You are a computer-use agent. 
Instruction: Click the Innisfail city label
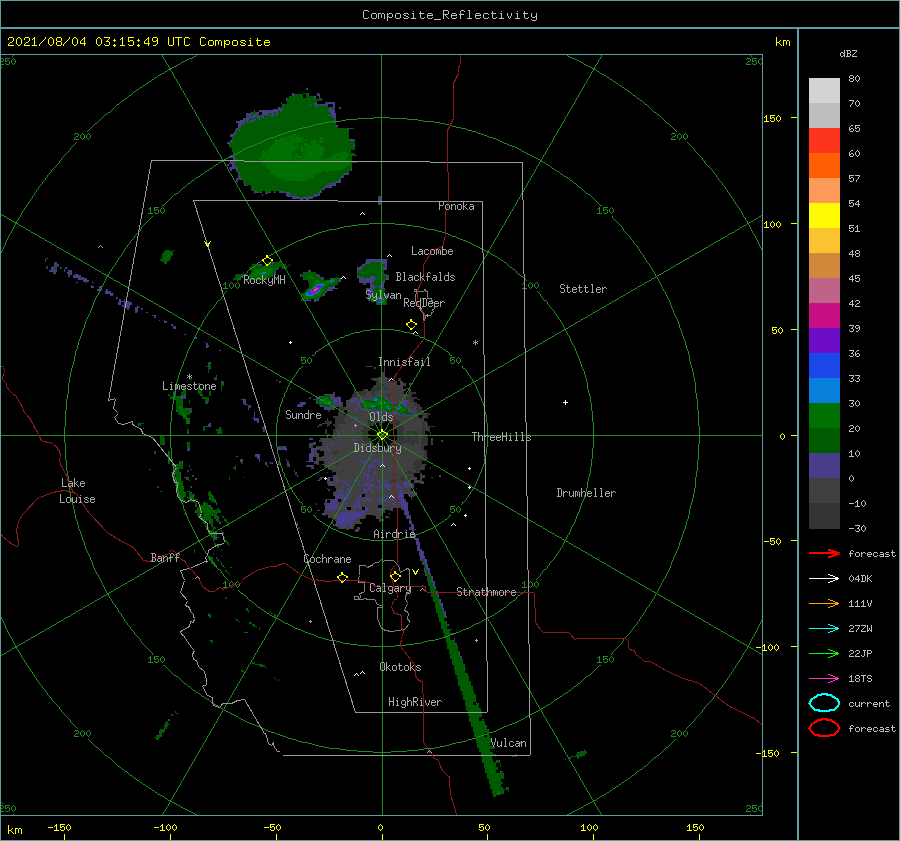click(404, 362)
